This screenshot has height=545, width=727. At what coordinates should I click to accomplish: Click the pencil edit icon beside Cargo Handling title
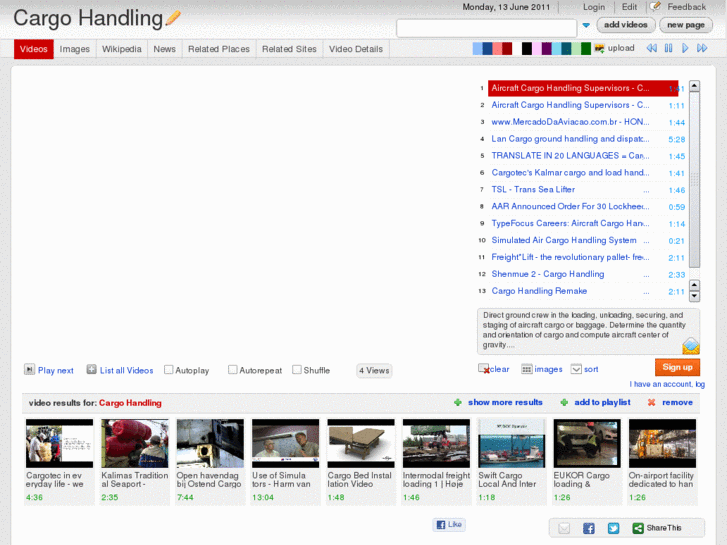pos(173,18)
